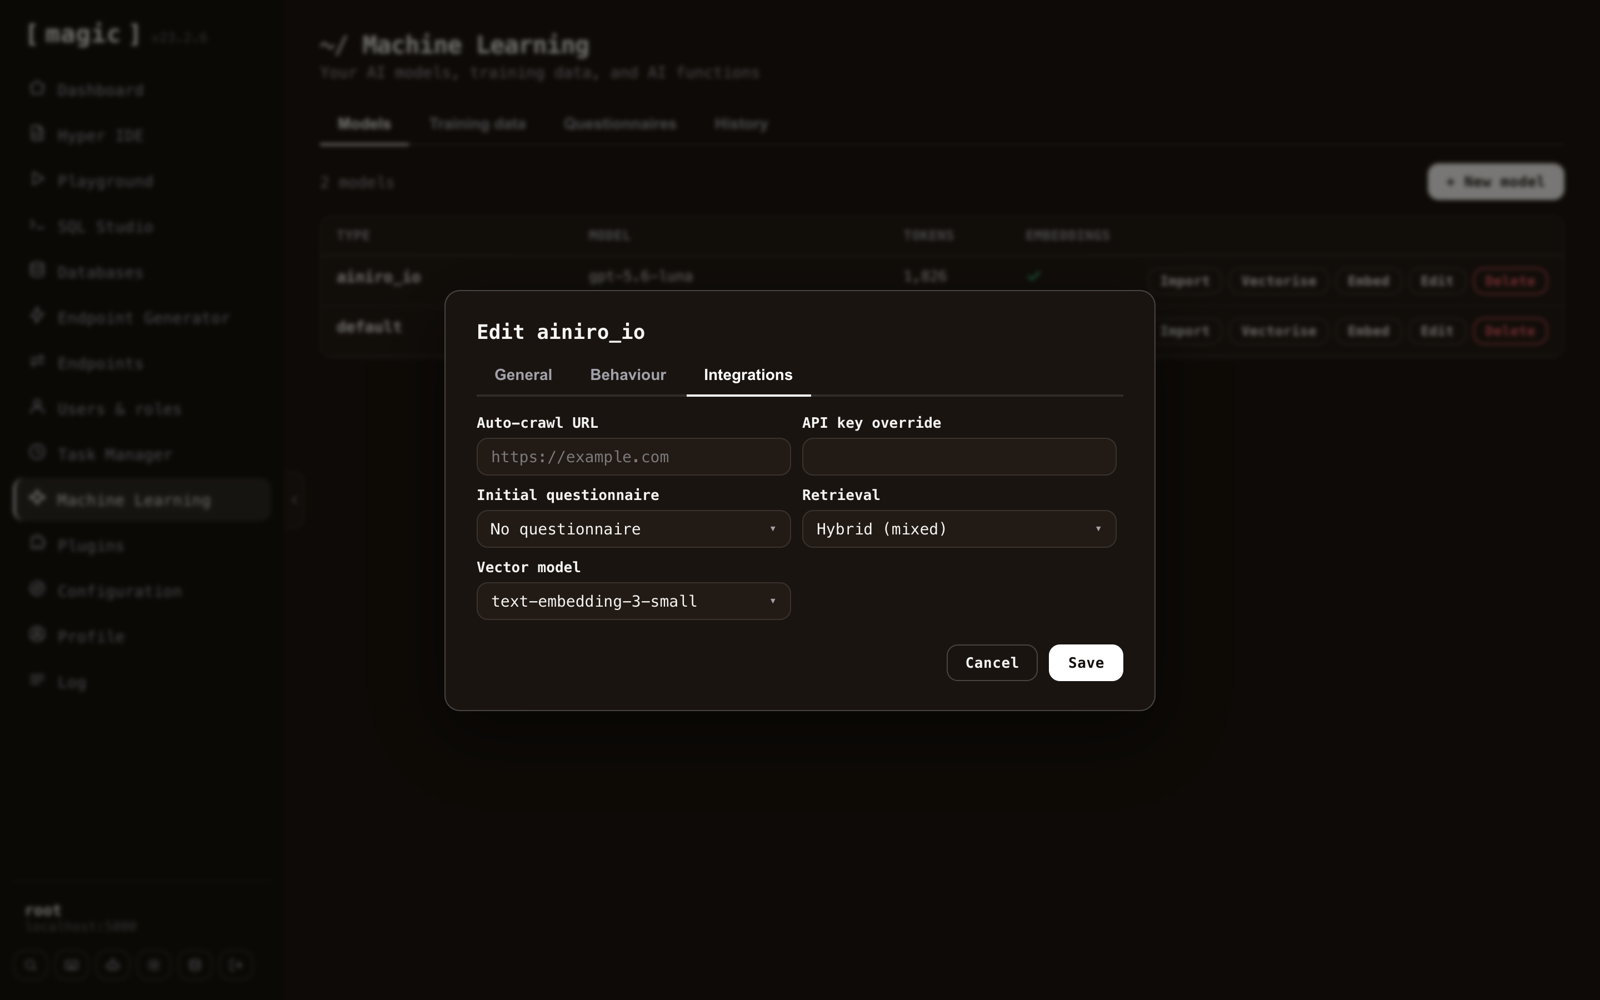Open Task Manager via its clock icon
The height and width of the screenshot is (1000, 1600).
[37, 453]
